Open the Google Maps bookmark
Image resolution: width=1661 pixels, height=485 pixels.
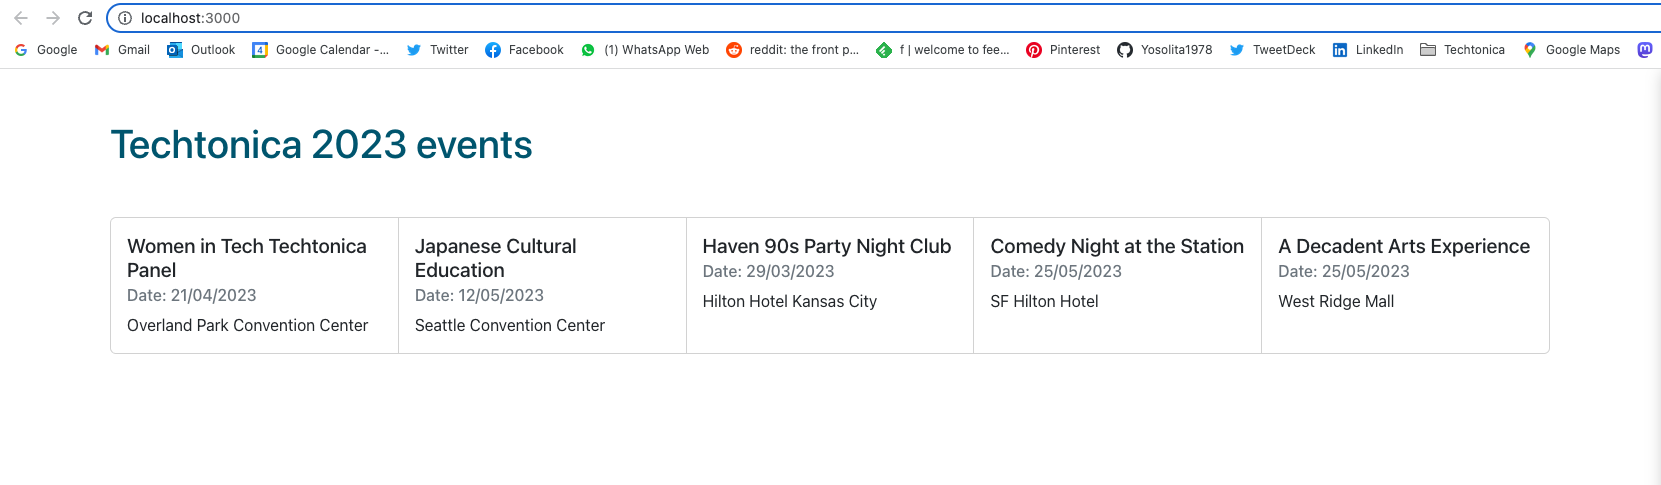click(x=1571, y=50)
